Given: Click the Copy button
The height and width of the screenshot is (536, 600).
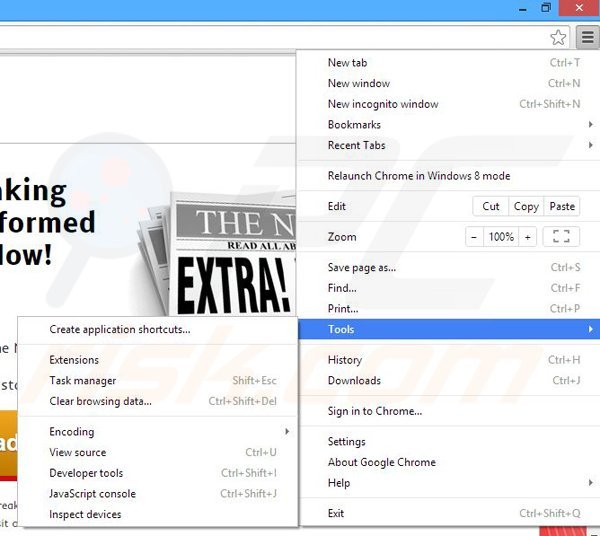Looking at the screenshot, I should [526, 206].
